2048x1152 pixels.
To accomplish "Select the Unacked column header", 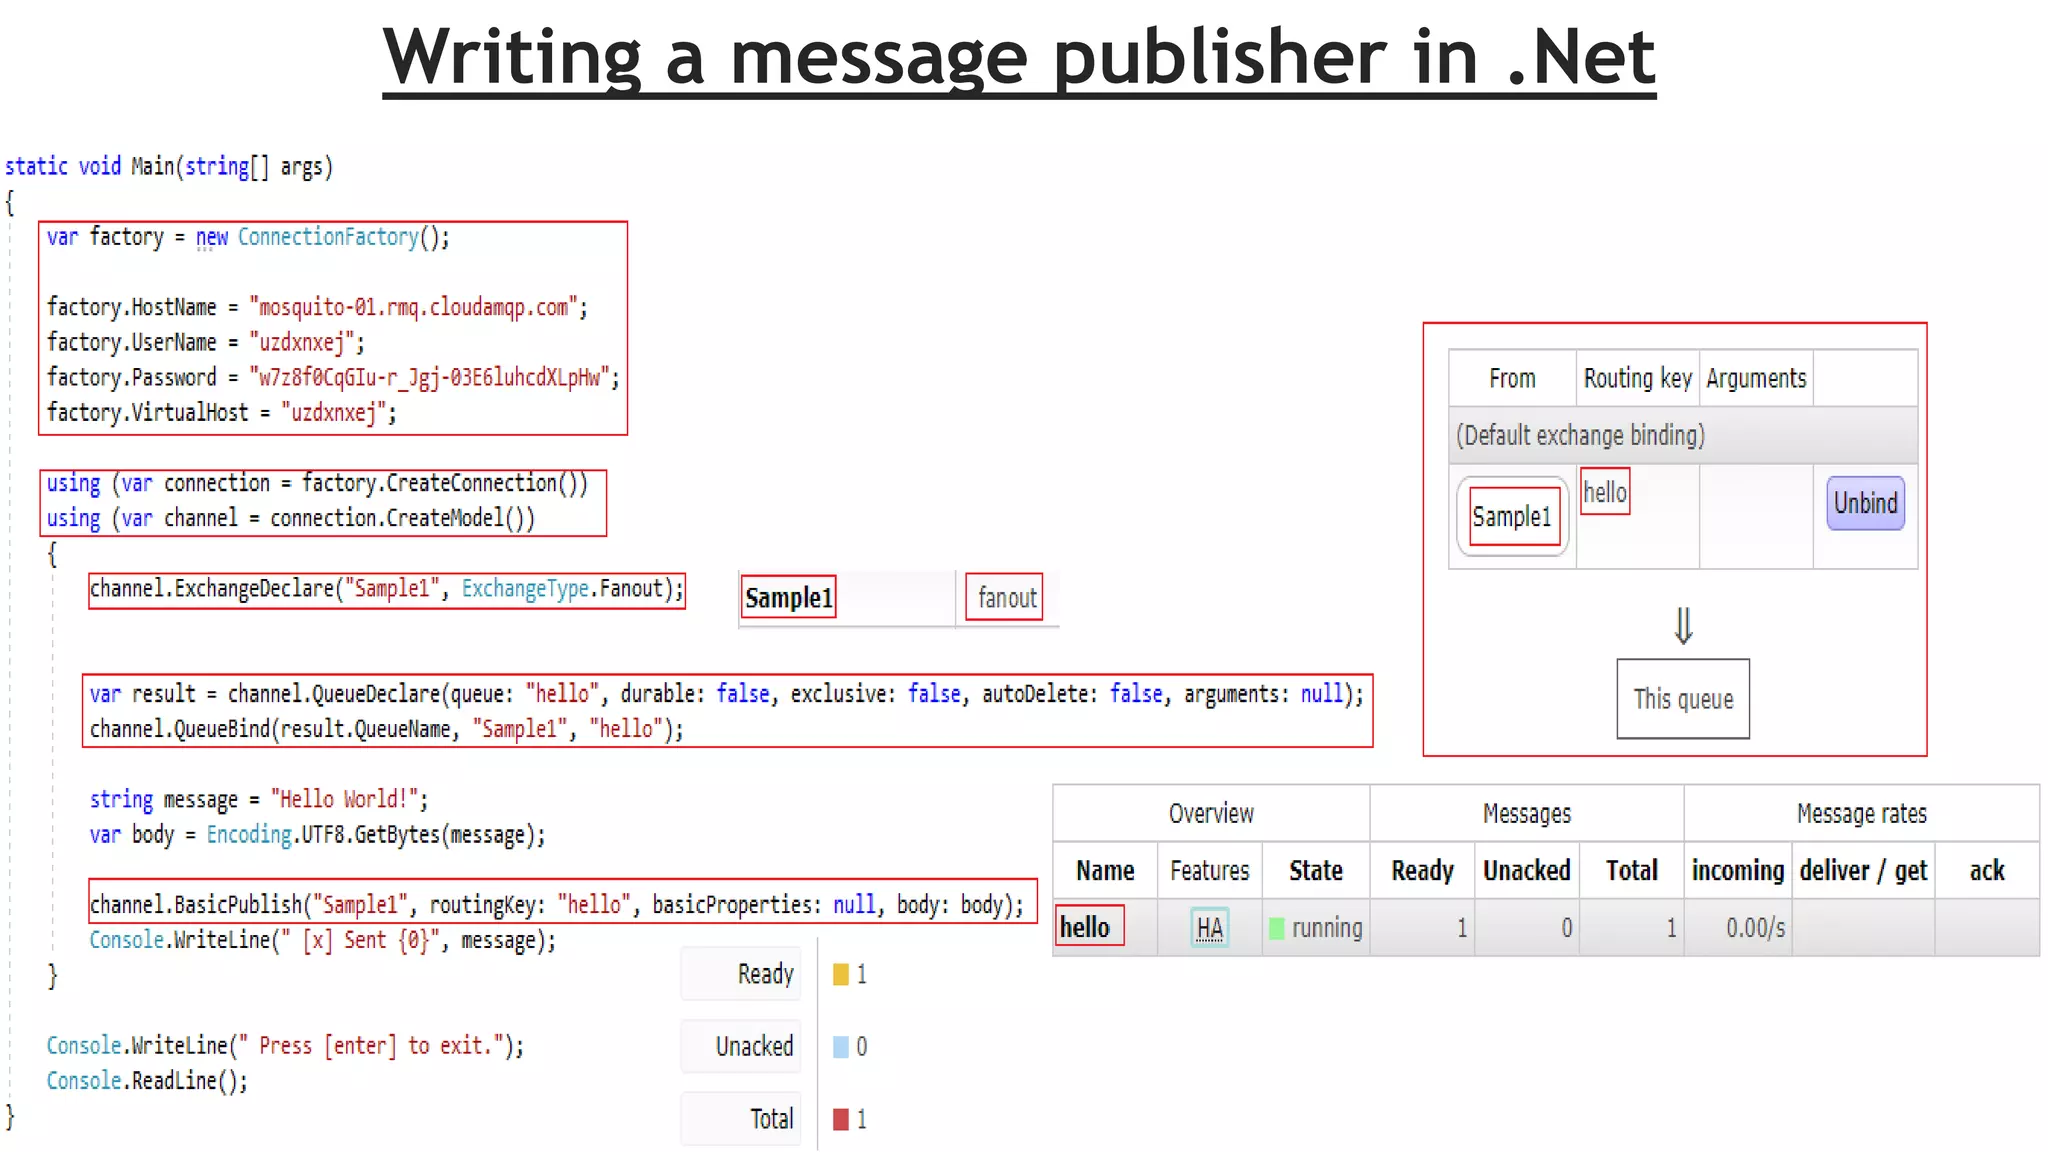I will click(1527, 870).
